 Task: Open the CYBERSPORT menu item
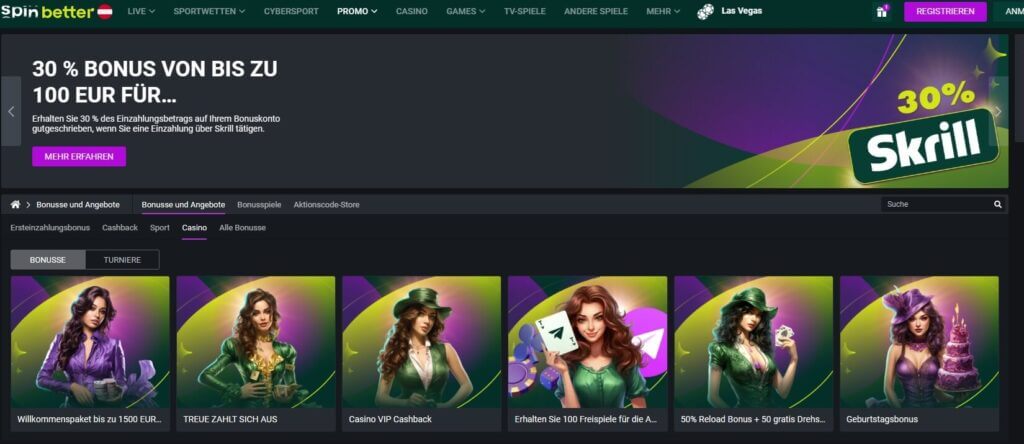(x=291, y=11)
